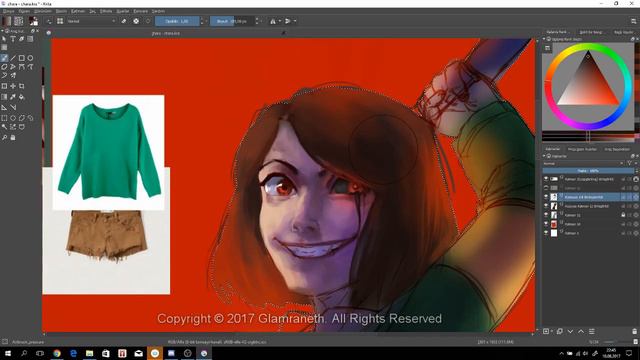Viewport: 640px width, 360px height.
Task: Open brush blending mode dropdown in toolbar
Action: (x=91, y=21)
